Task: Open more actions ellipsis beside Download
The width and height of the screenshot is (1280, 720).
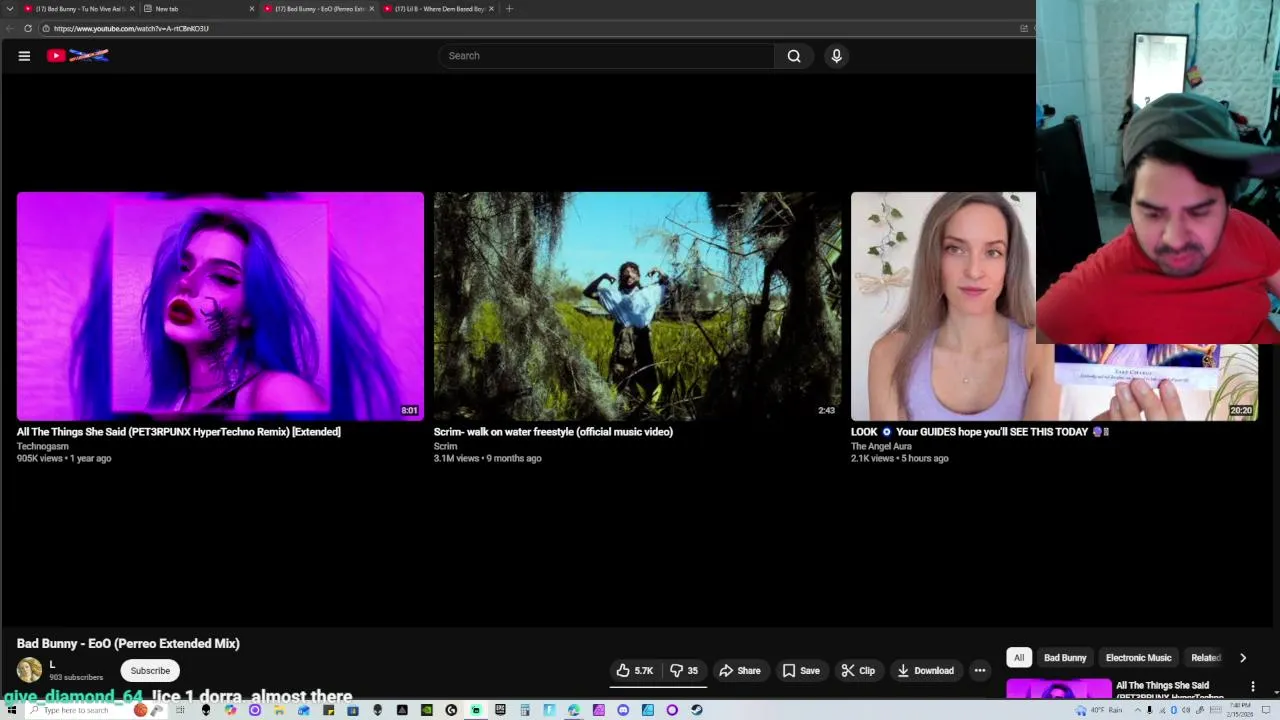Action: point(980,671)
